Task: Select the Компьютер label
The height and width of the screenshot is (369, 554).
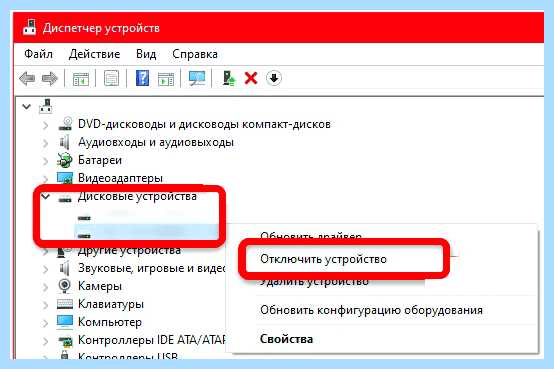Action: pos(110,322)
